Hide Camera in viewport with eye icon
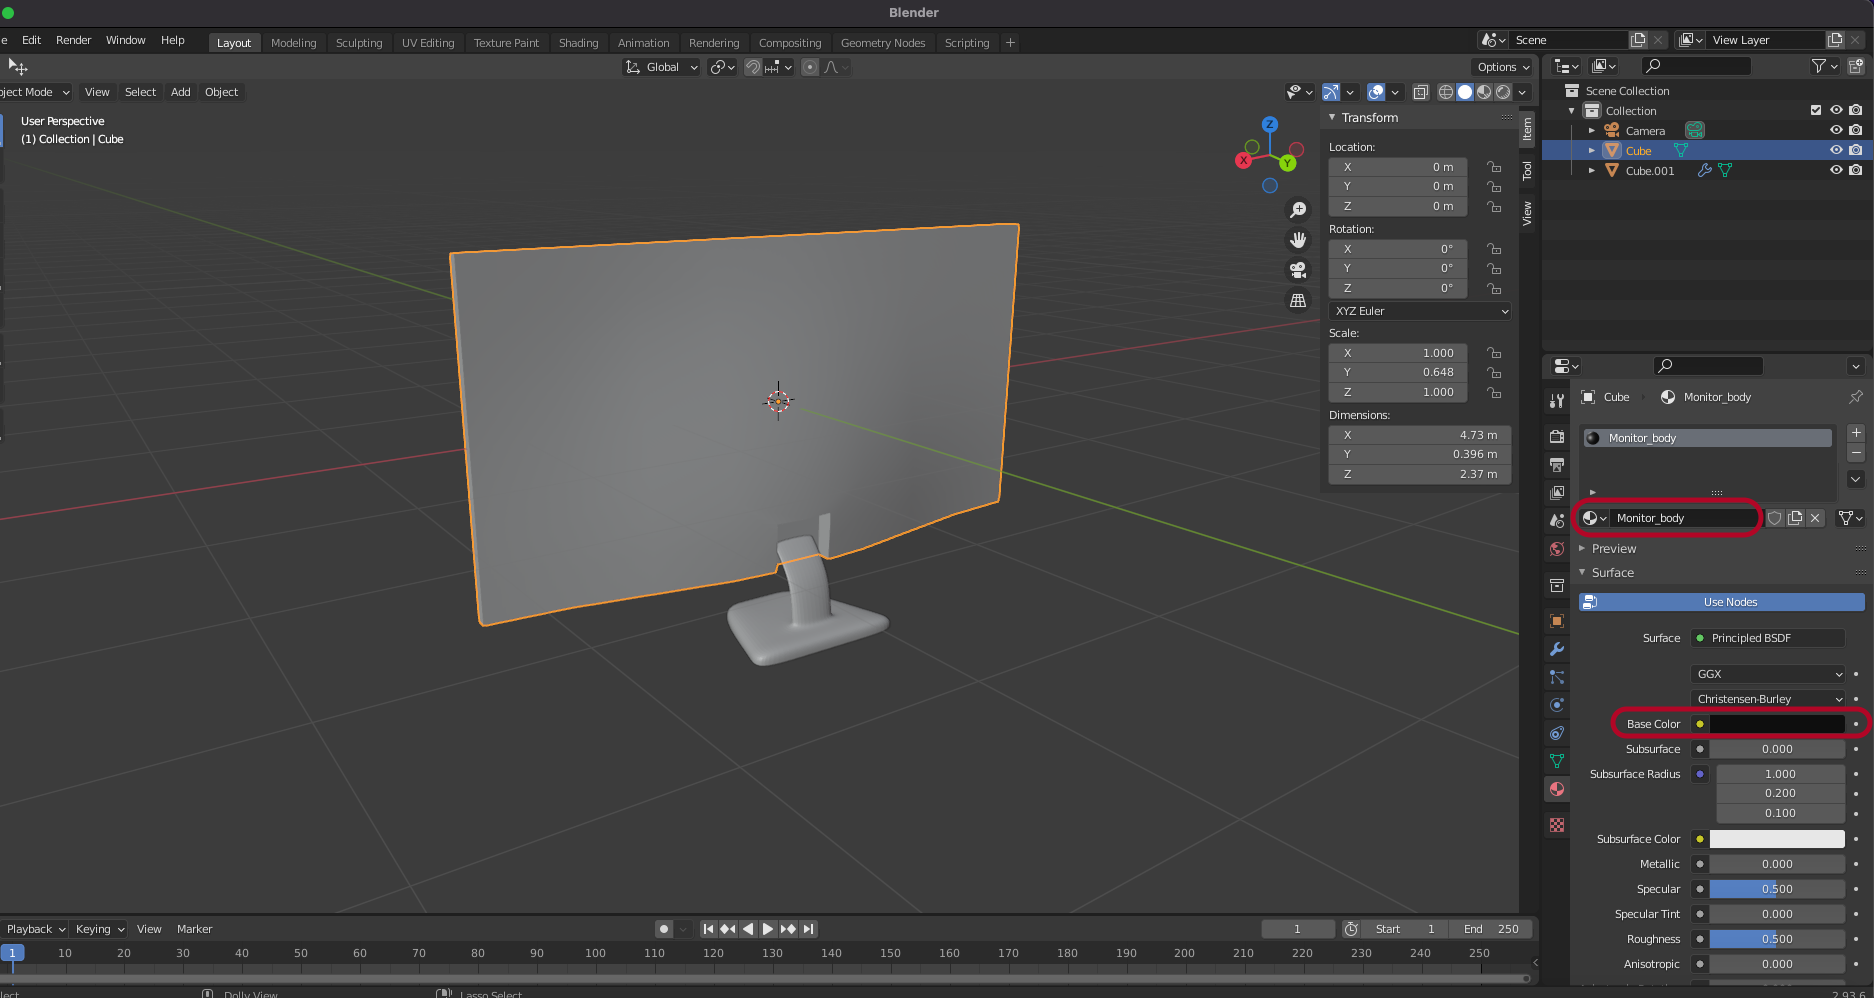Viewport: 1874px width, 998px height. tap(1836, 131)
